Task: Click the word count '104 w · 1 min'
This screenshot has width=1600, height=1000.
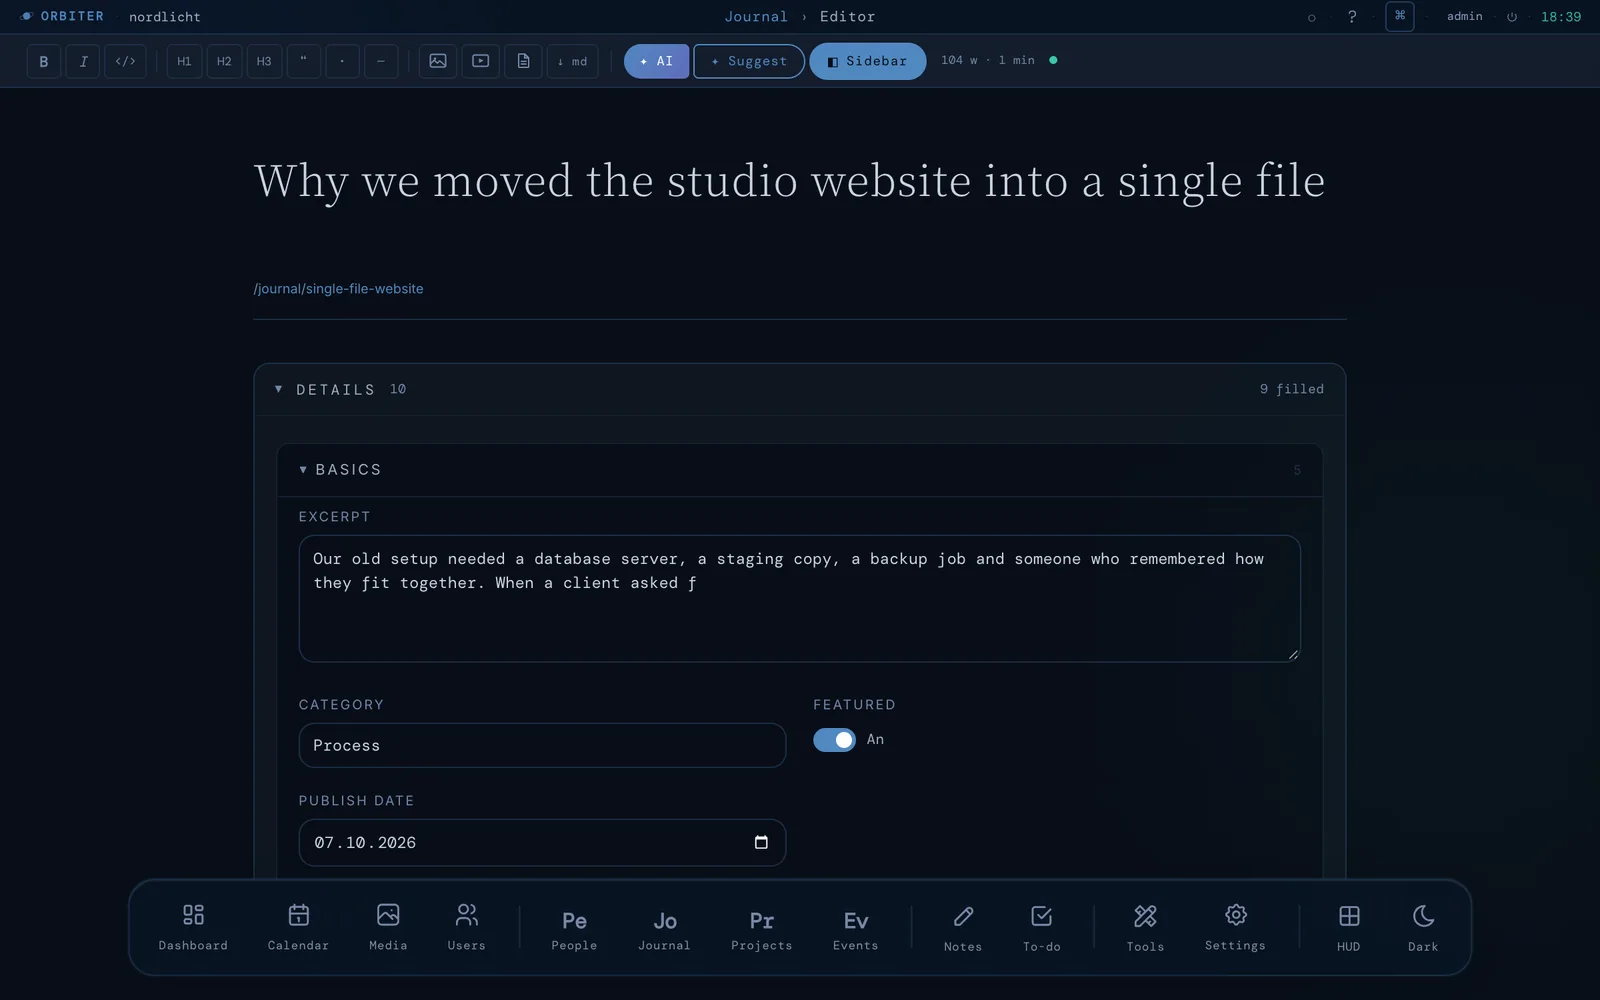Action: tap(988, 60)
